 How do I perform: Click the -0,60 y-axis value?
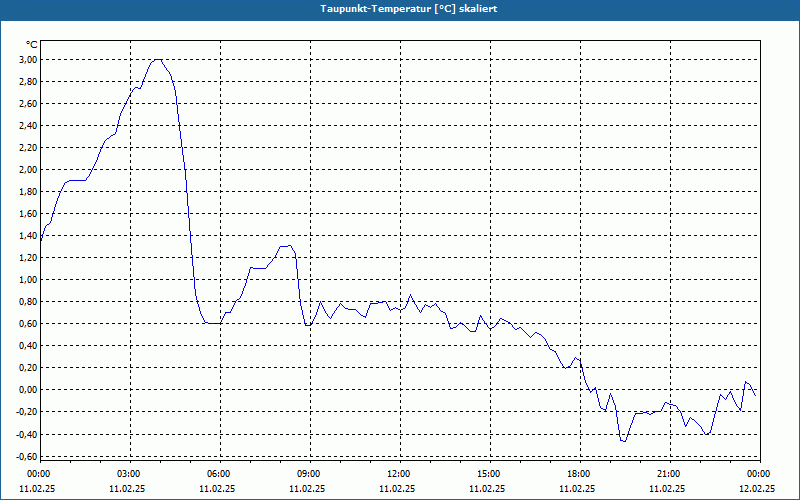[27, 456]
